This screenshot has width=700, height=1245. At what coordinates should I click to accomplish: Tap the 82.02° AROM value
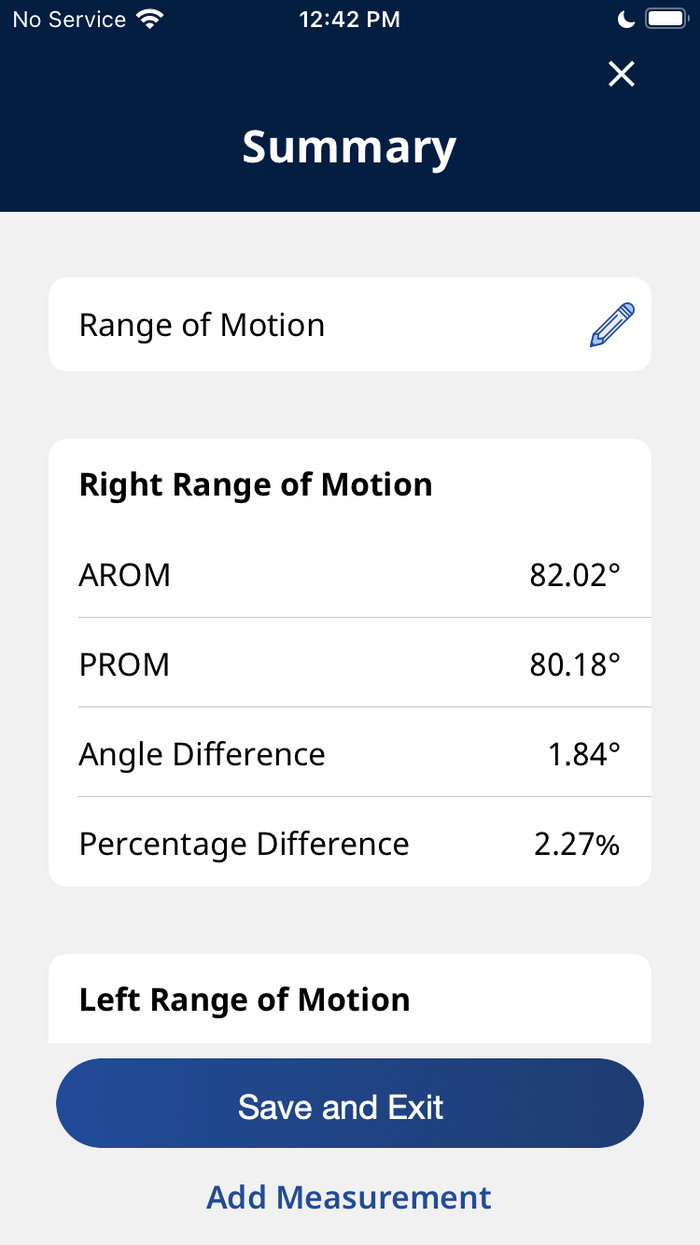coord(575,575)
